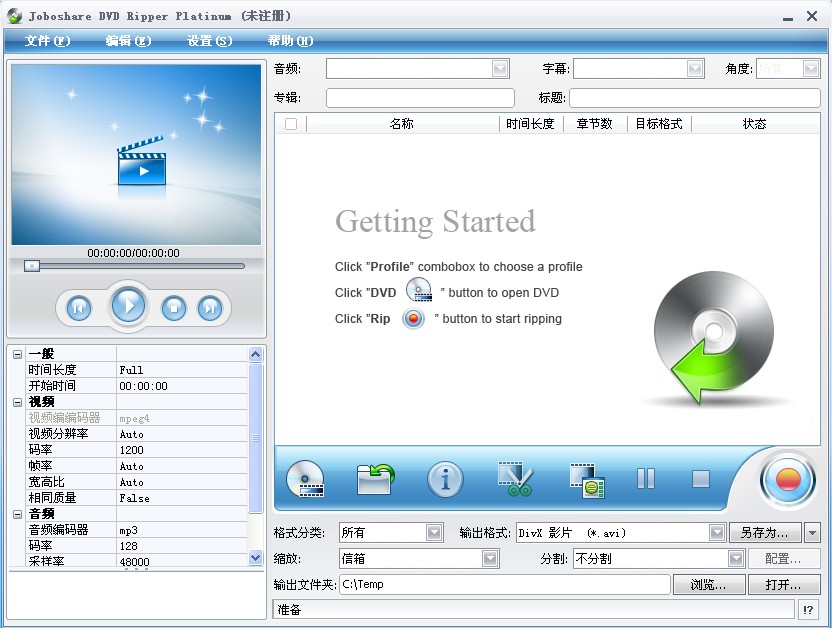The height and width of the screenshot is (628, 832).
Task: Click the blue Info icon in toolbar
Action: [445, 479]
